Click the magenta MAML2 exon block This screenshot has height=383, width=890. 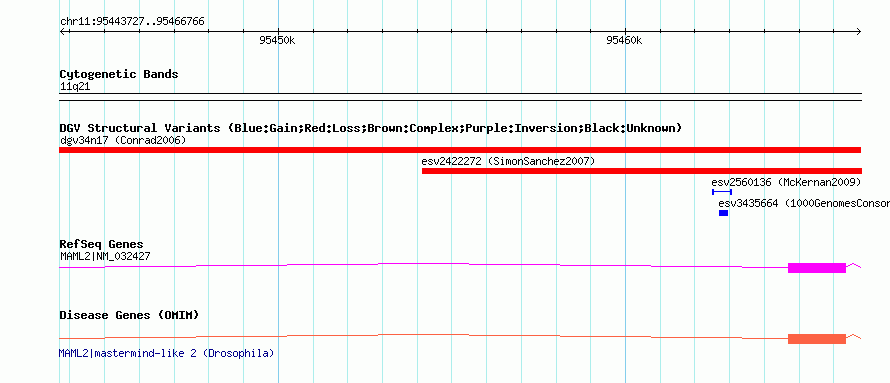[817, 268]
